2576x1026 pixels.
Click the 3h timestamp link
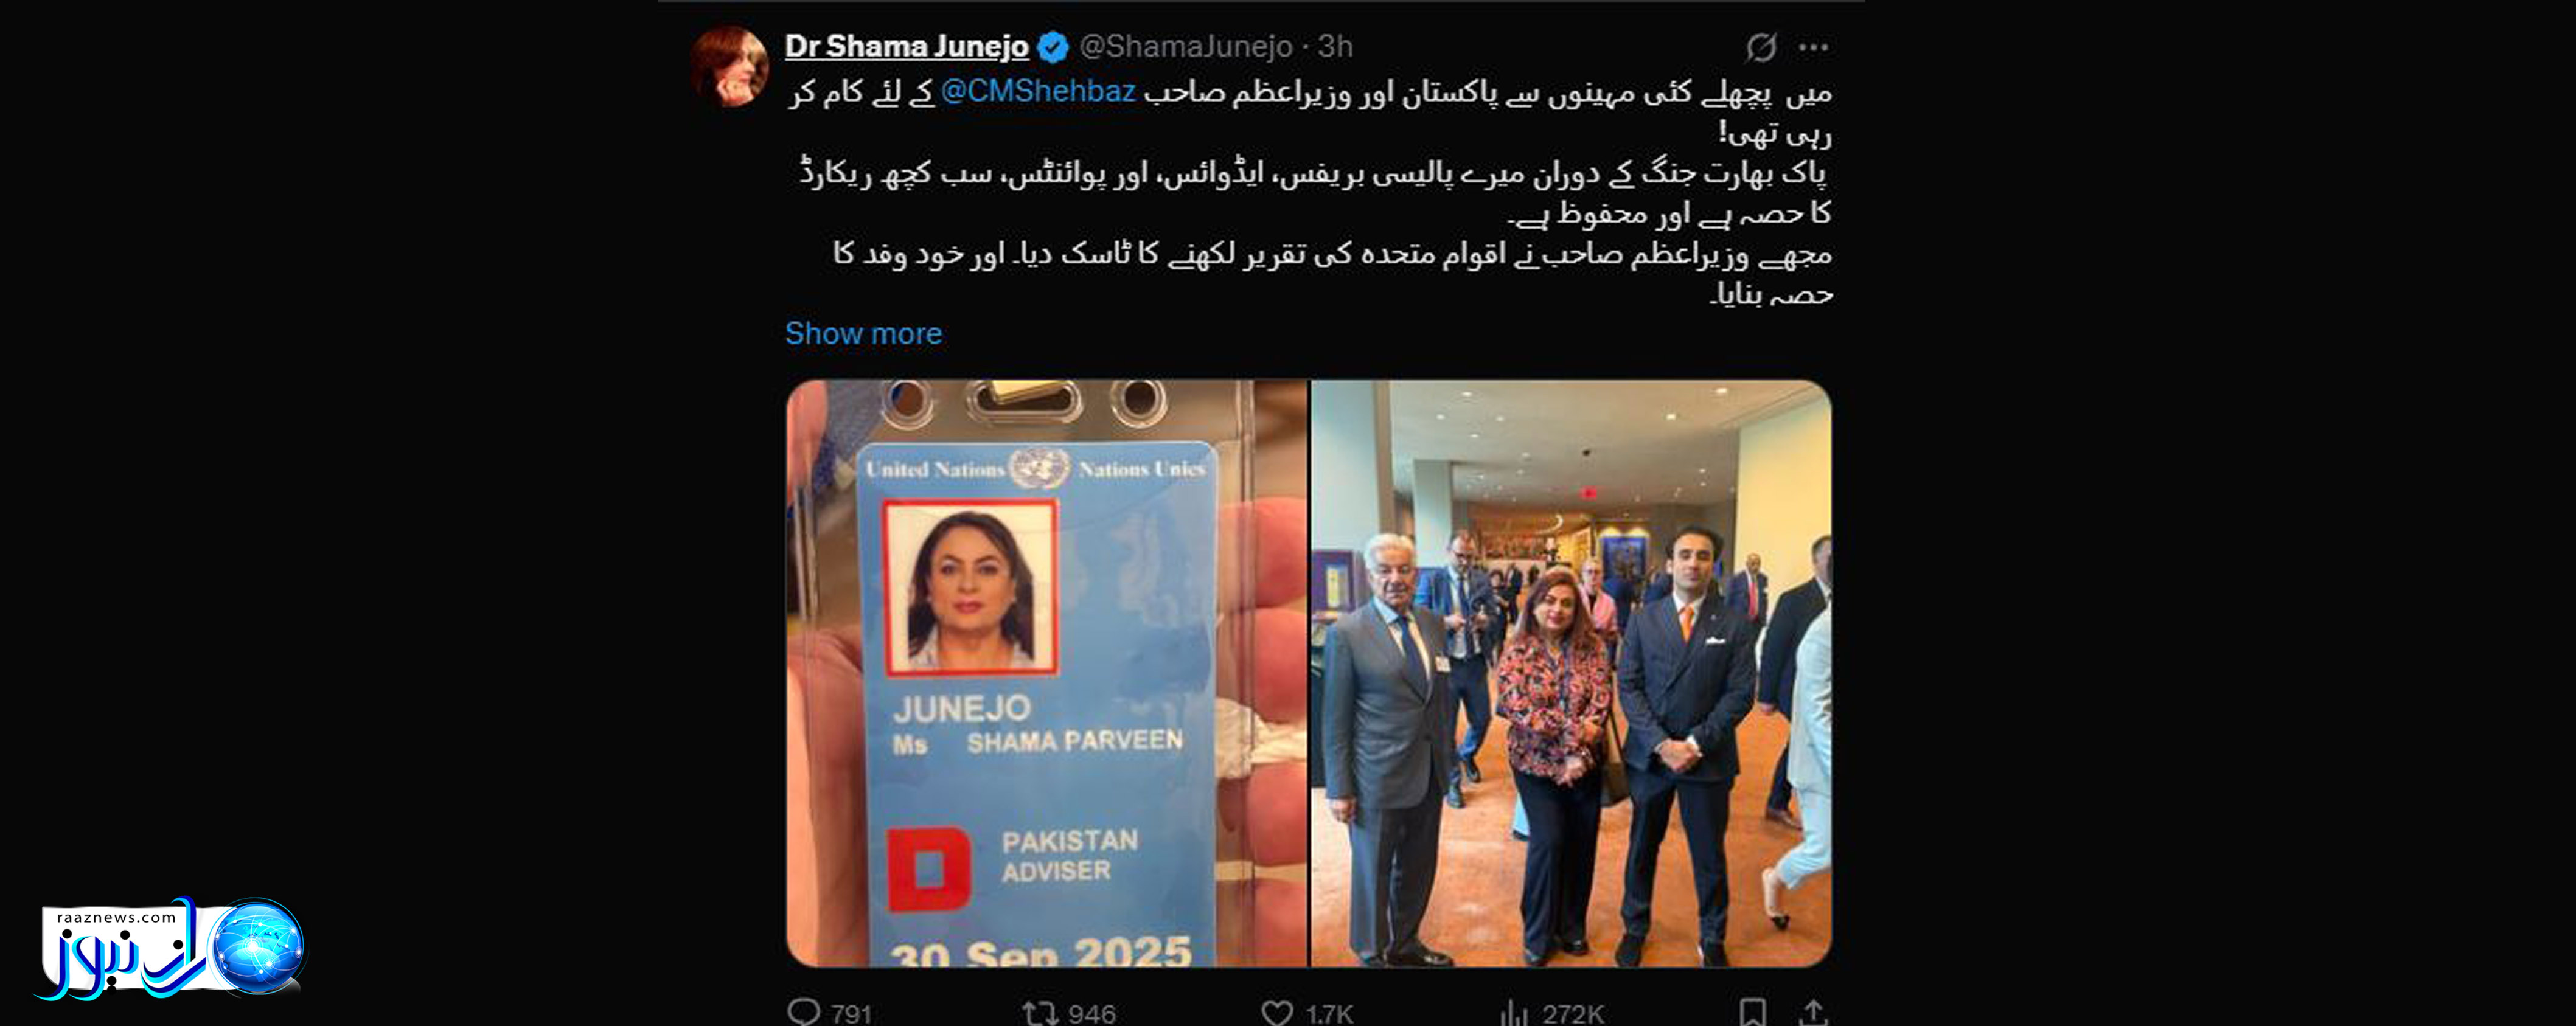coord(1335,46)
